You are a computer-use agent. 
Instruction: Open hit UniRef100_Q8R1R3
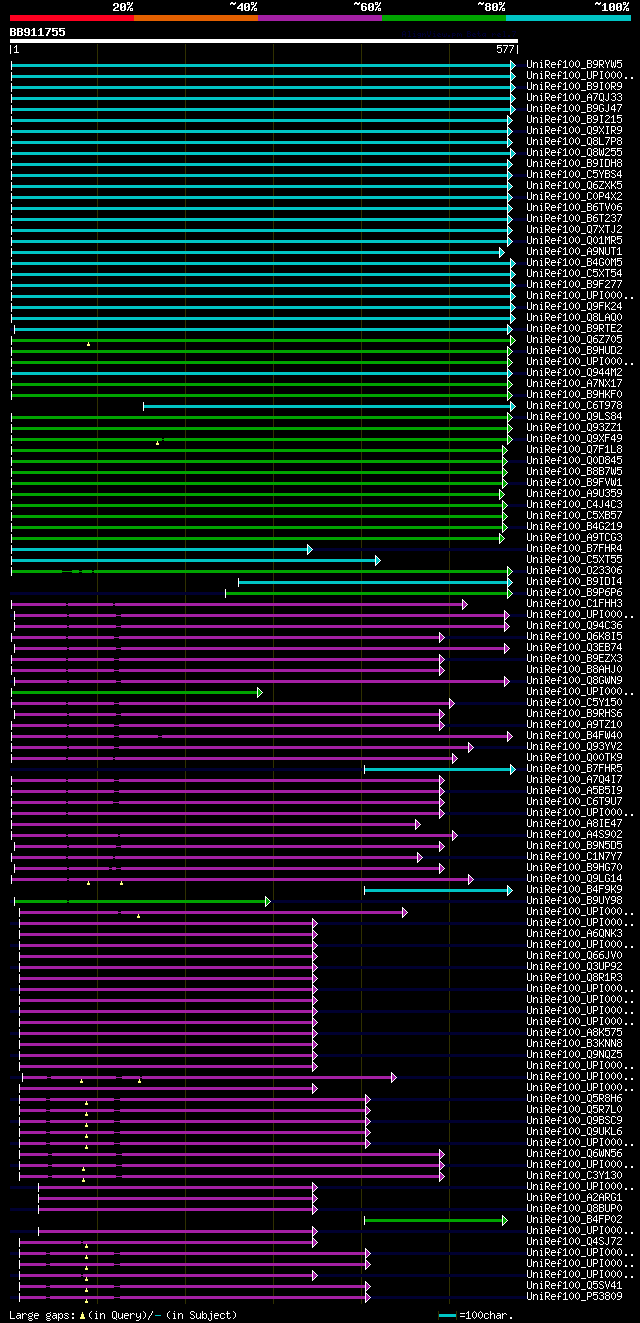pyautogui.click(x=574, y=977)
